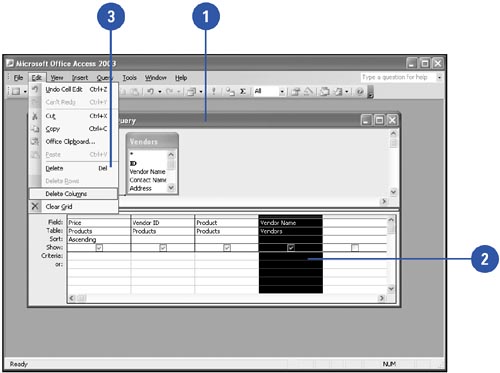Toggle the Show checkbox in the Price column
The height and width of the screenshot is (373, 500).
99,248
